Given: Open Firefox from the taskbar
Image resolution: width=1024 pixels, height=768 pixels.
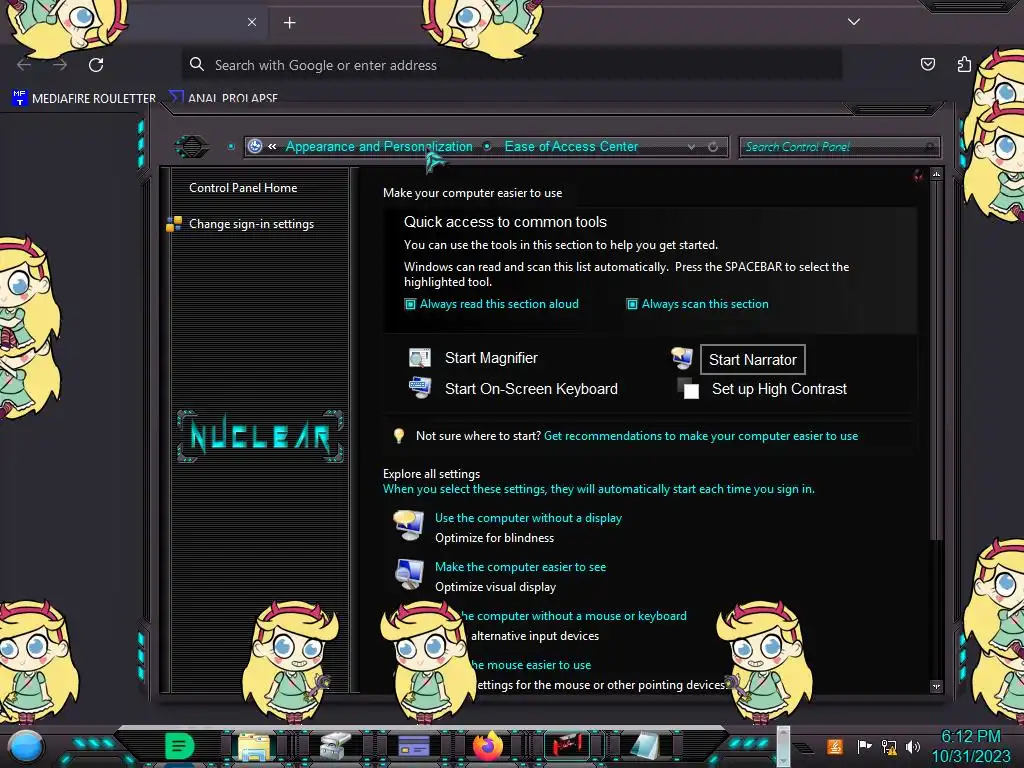Looking at the screenshot, I should pyautogui.click(x=488, y=746).
